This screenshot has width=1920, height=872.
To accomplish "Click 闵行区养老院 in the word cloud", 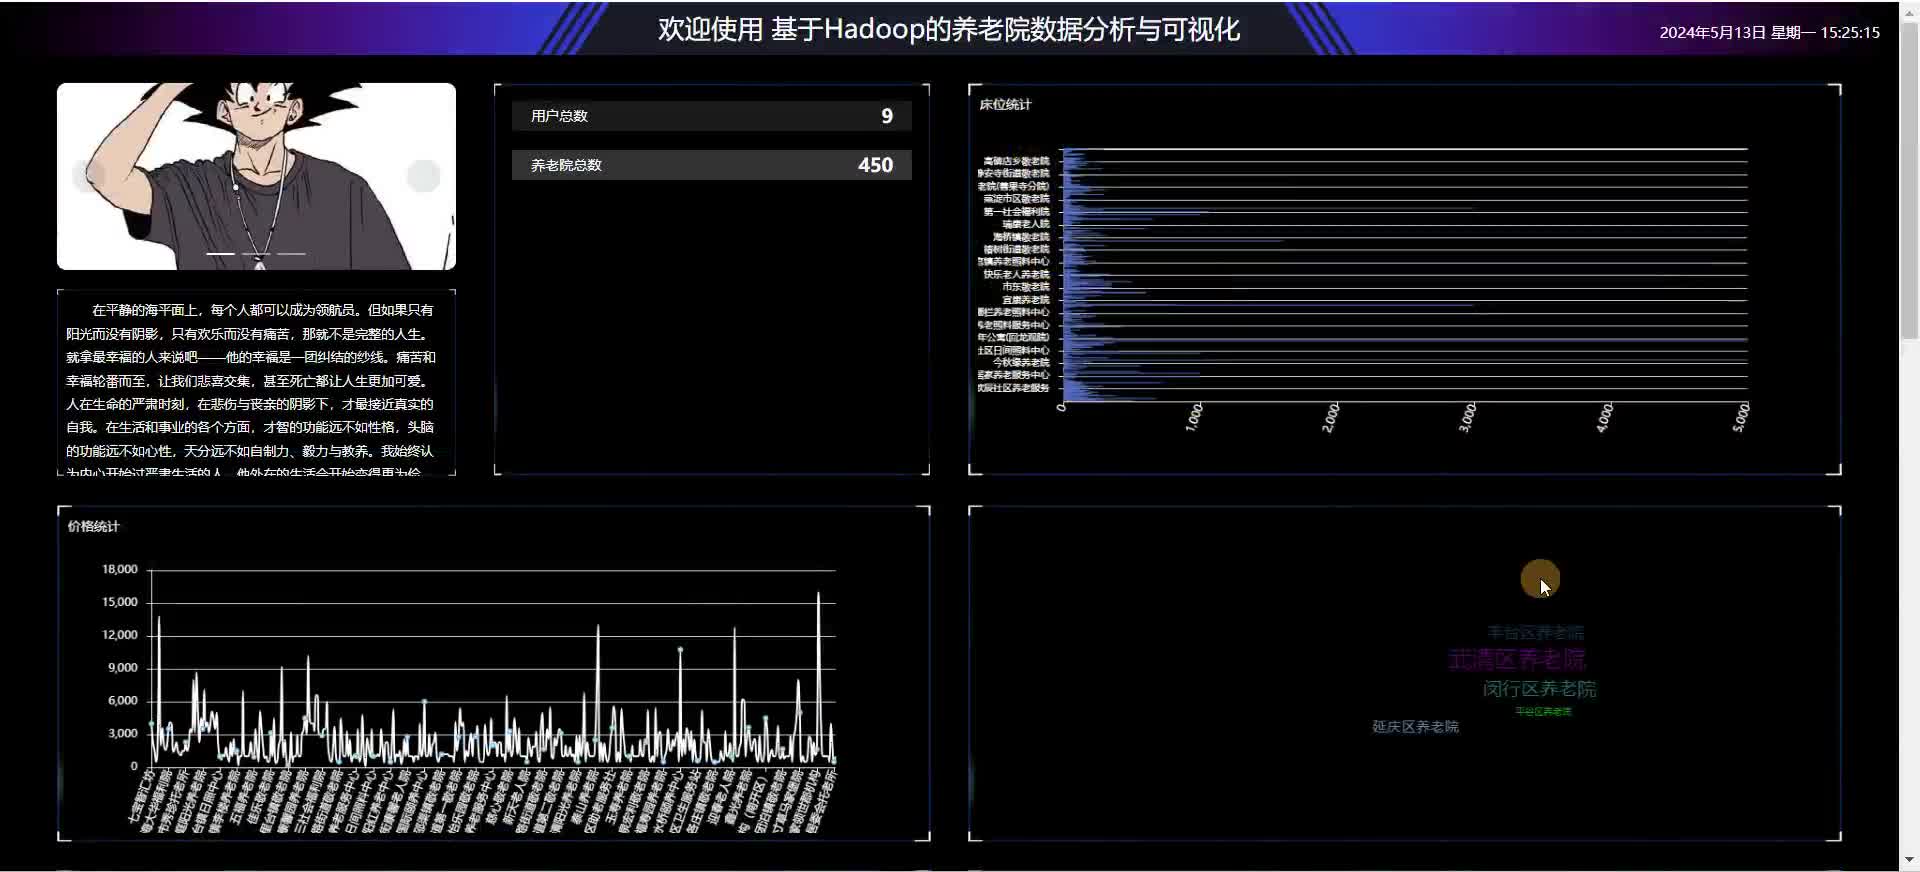I will click(1539, 689).
